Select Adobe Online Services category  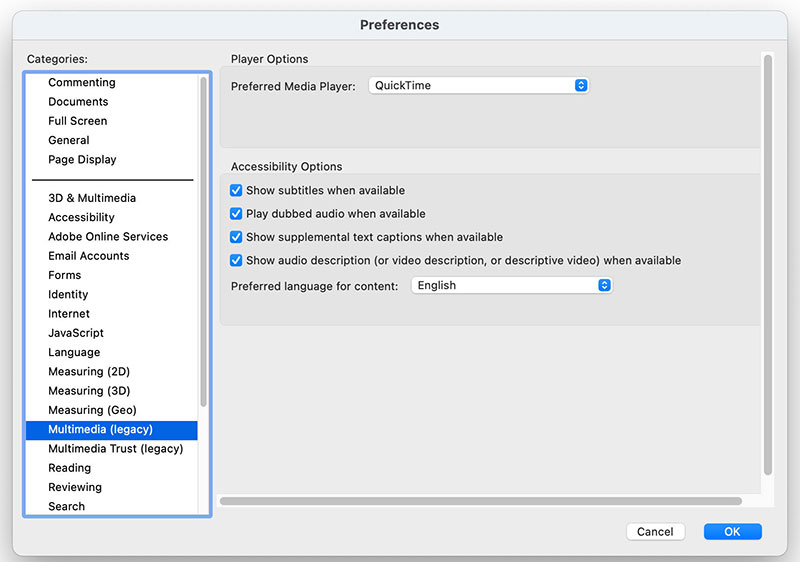108,237
